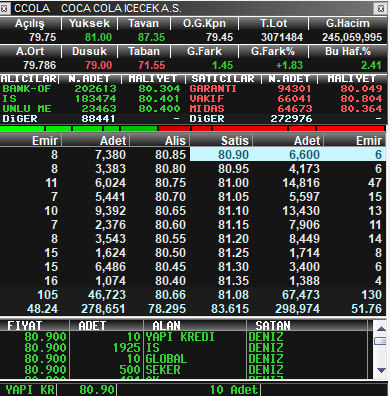Click Tavan value 87.35
This screenshot has width=390, height=396.
point(151,37)
